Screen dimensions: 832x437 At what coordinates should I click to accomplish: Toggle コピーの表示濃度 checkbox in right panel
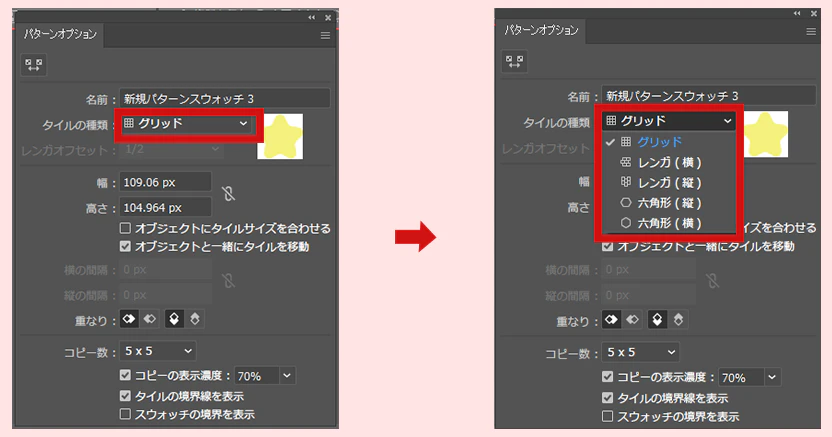[608, 377]
